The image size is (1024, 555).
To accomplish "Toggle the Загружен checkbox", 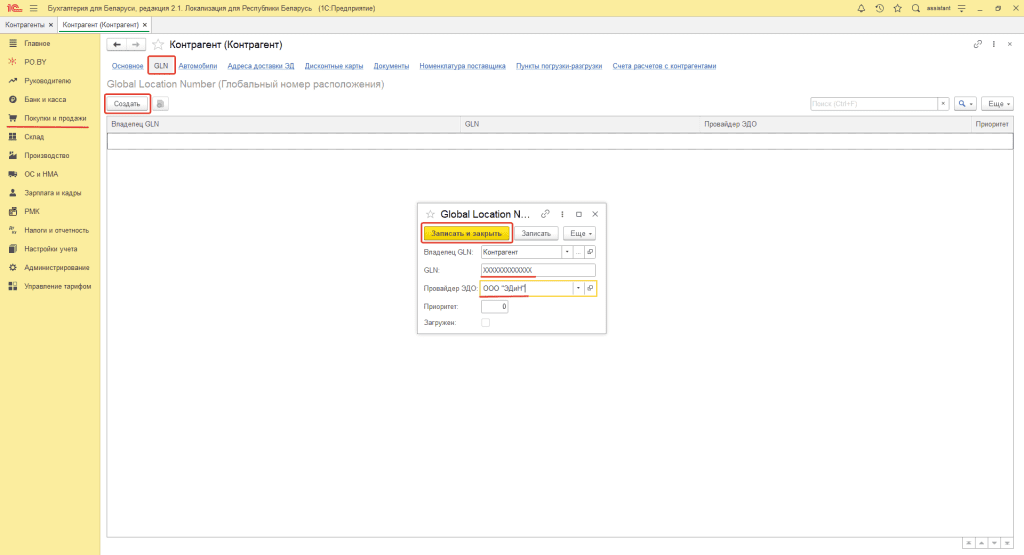I will [486, 323].
